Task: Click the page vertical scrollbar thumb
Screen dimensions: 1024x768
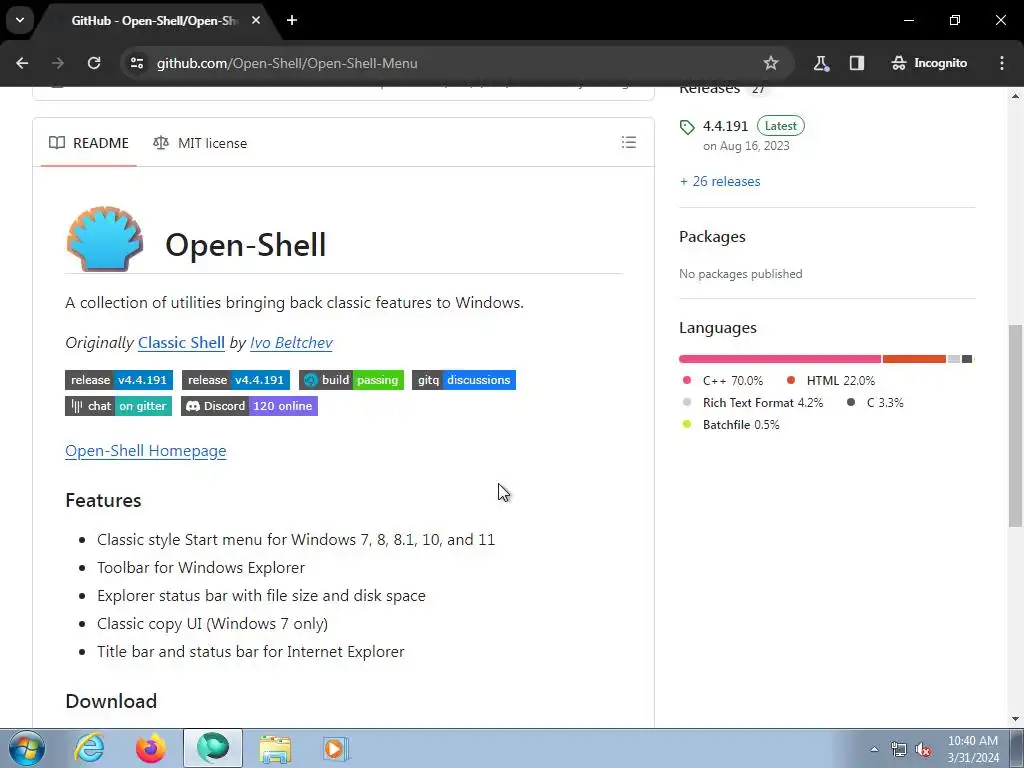Action: 1016,426
